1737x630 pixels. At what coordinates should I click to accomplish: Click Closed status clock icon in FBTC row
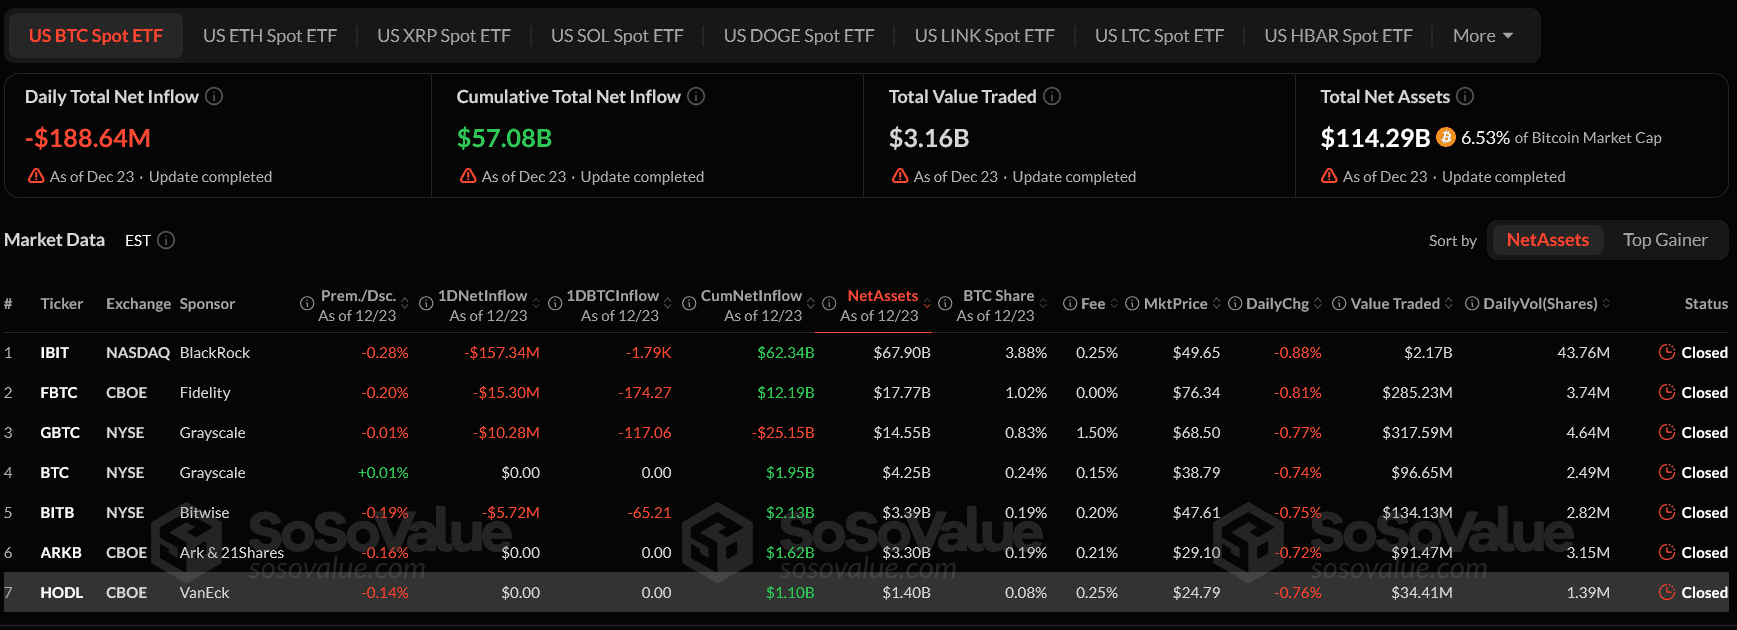point(1667,392)
